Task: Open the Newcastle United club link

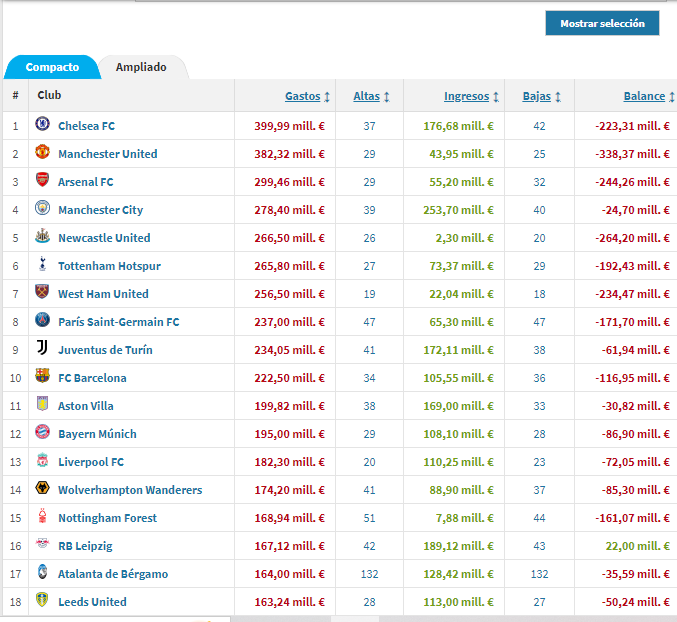Action: tap(104, 238)
